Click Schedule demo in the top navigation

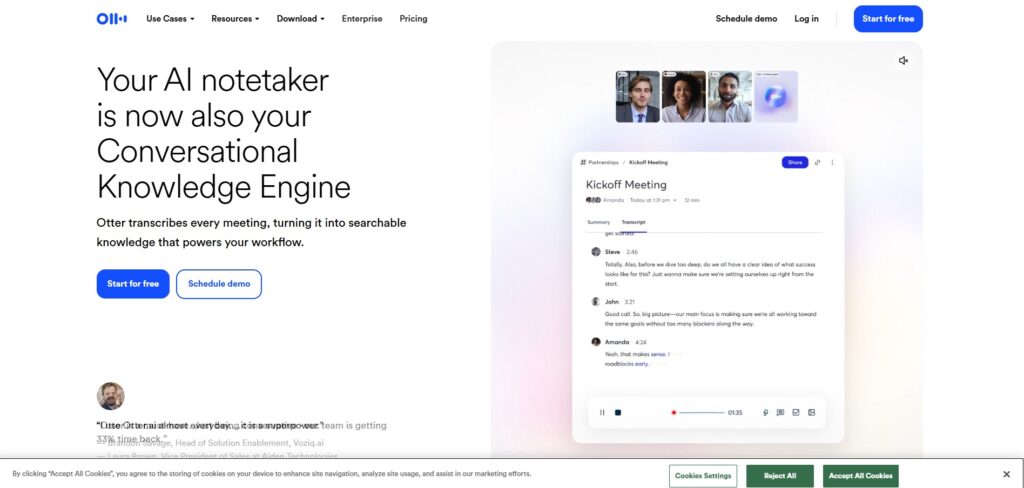pyautogui.click(x=746, y=19)
